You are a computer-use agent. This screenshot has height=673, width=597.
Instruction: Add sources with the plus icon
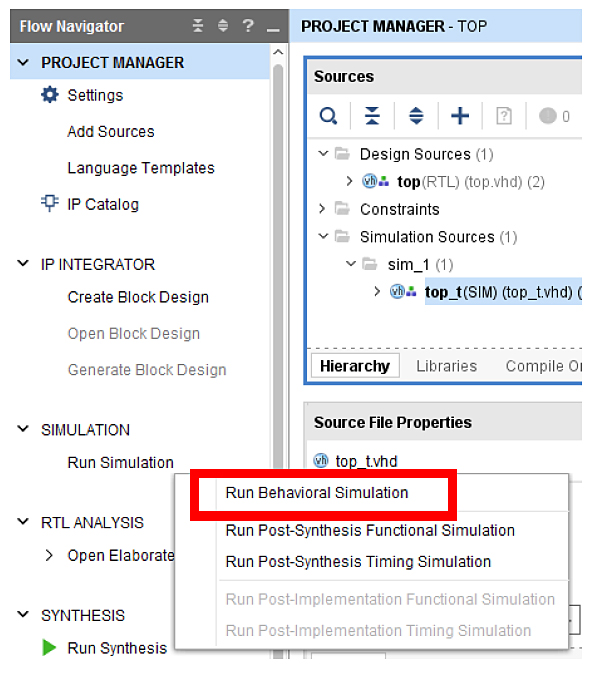pyautogui.click(x=460, y=116)
